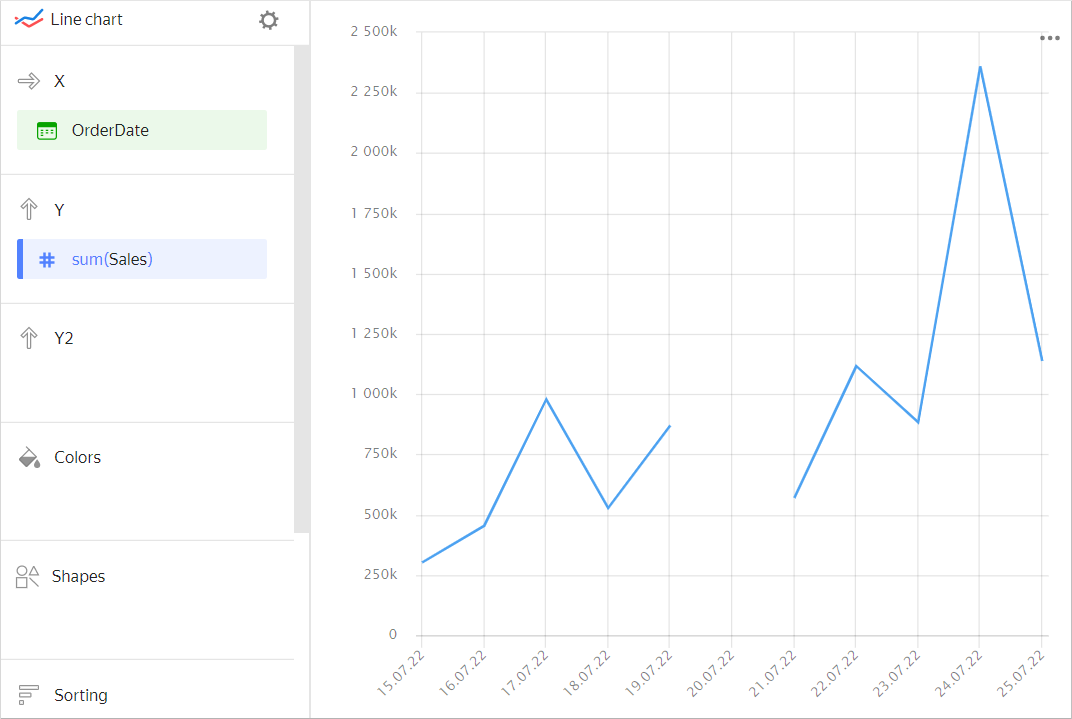Click the Shapes section label
This screenshot has height=719, width=1072.
78,577
